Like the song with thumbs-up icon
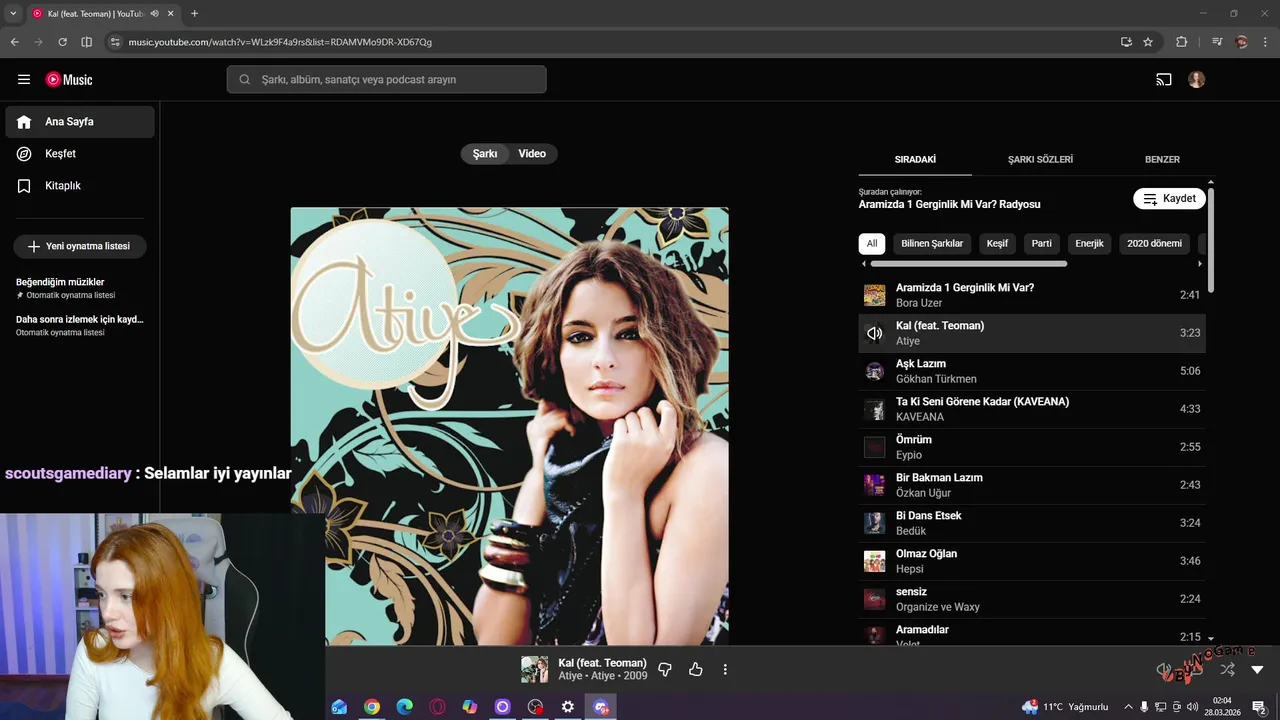The image size is (1280, 720). click(x=696, y=669)
